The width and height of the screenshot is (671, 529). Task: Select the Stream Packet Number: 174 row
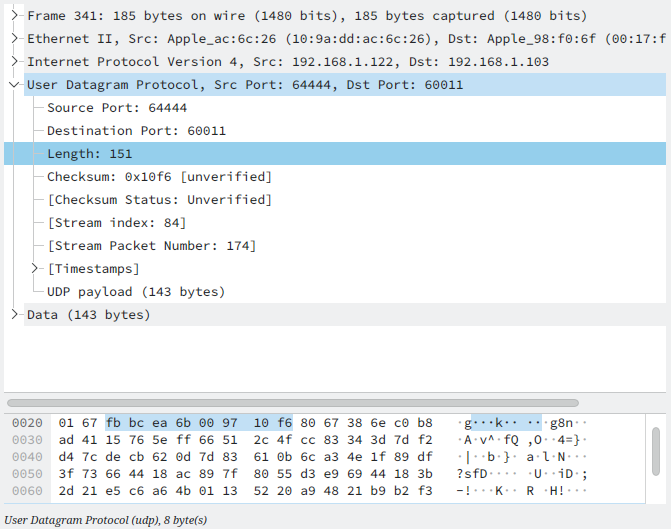pyautogui.click(x=151, y=246)
